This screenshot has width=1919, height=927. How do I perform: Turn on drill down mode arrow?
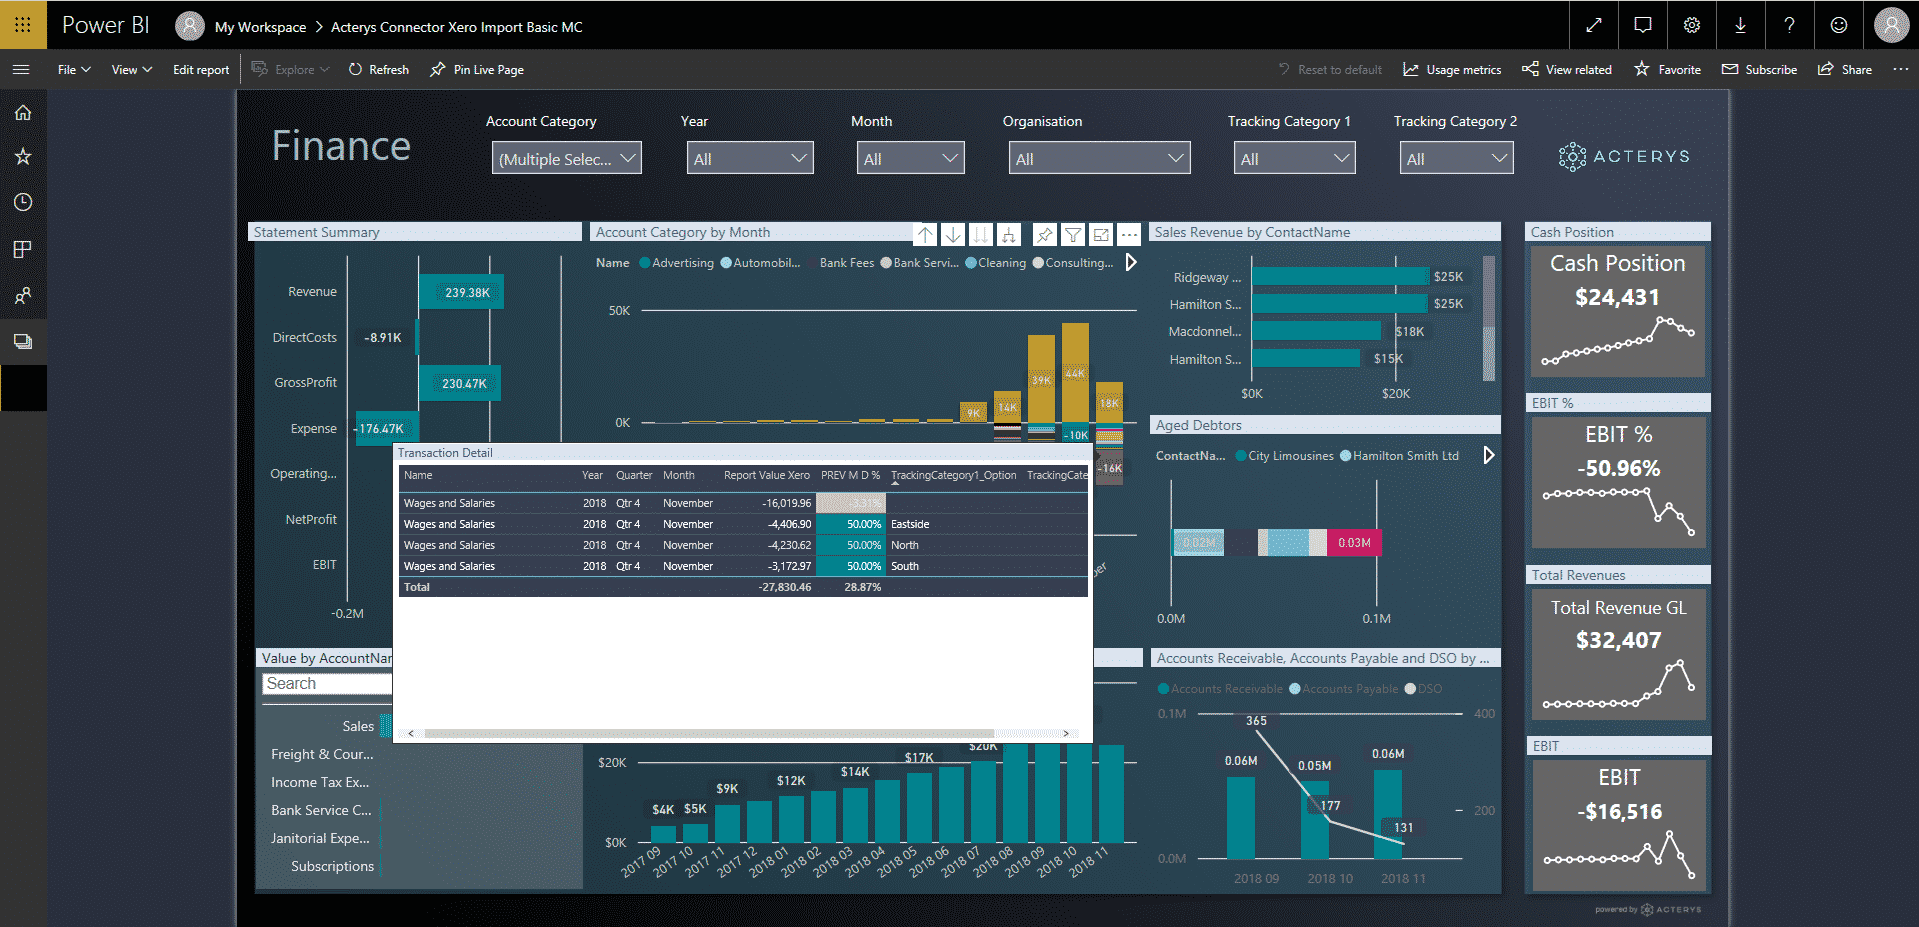[x=954, y=235]
